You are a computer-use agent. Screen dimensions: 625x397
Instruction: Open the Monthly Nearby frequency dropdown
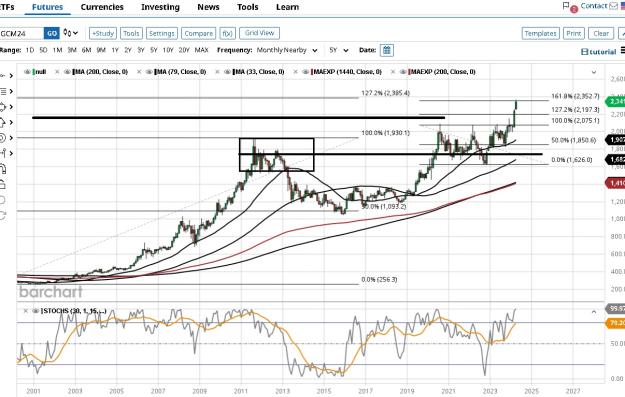click(287, 50)
